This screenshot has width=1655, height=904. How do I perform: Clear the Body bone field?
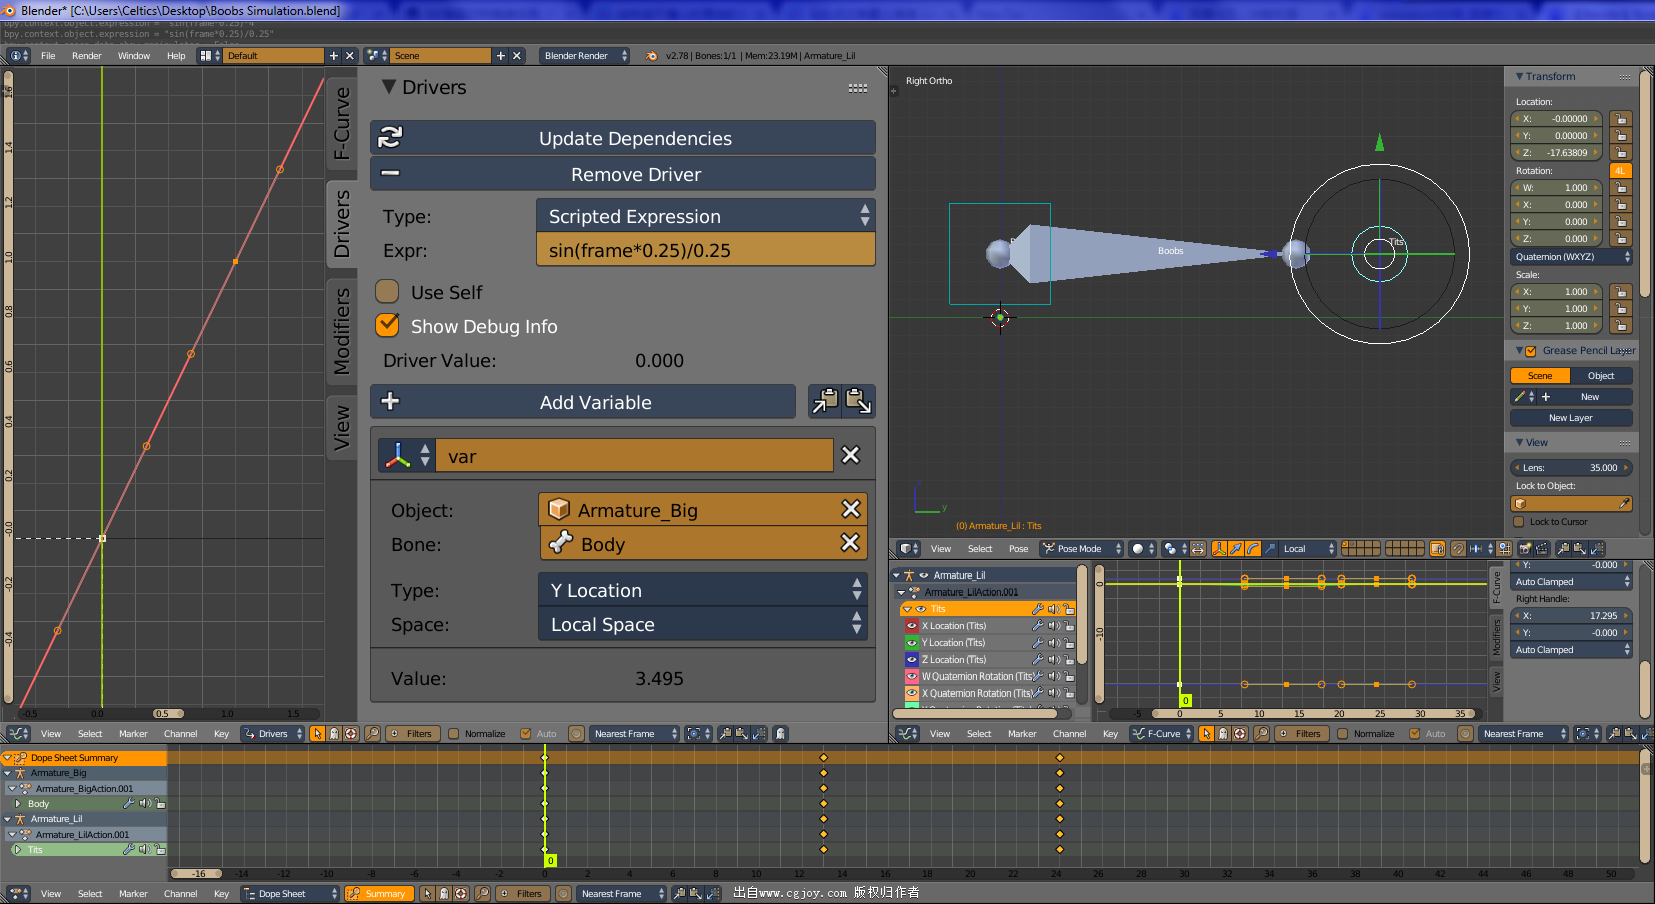851,543
